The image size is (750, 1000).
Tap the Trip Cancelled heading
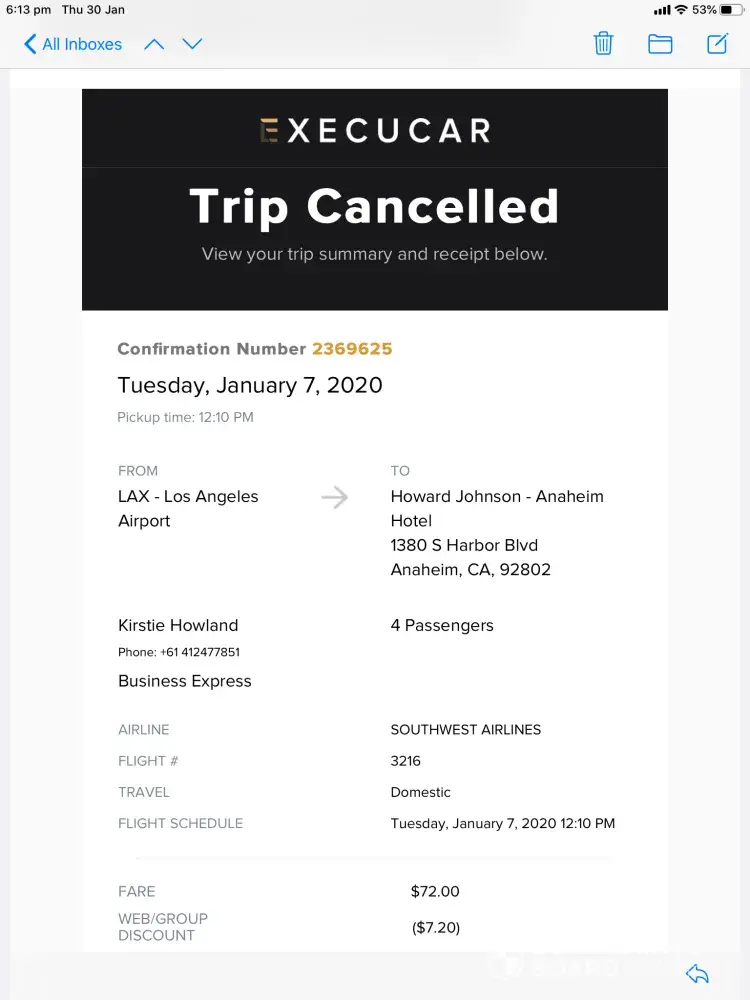click(375, 207)
